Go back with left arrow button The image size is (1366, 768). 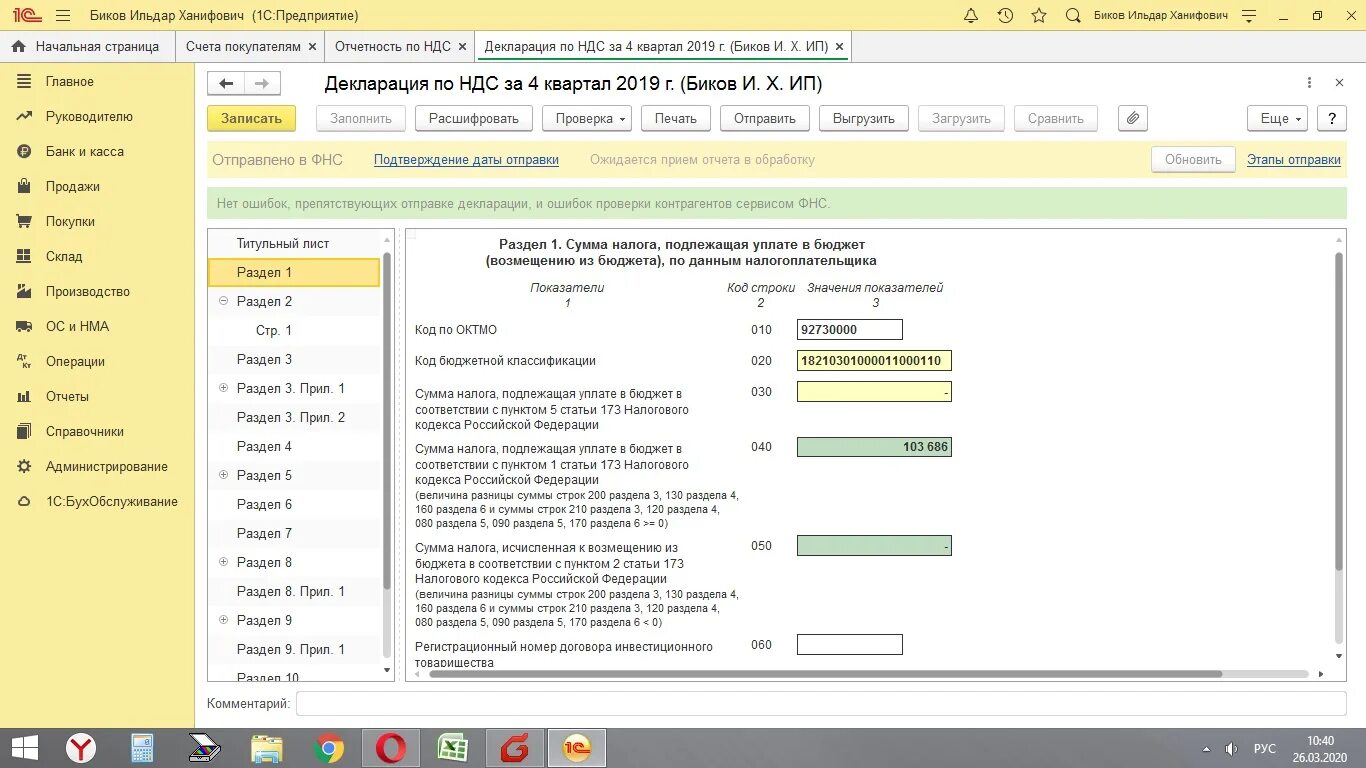point(226,84)
